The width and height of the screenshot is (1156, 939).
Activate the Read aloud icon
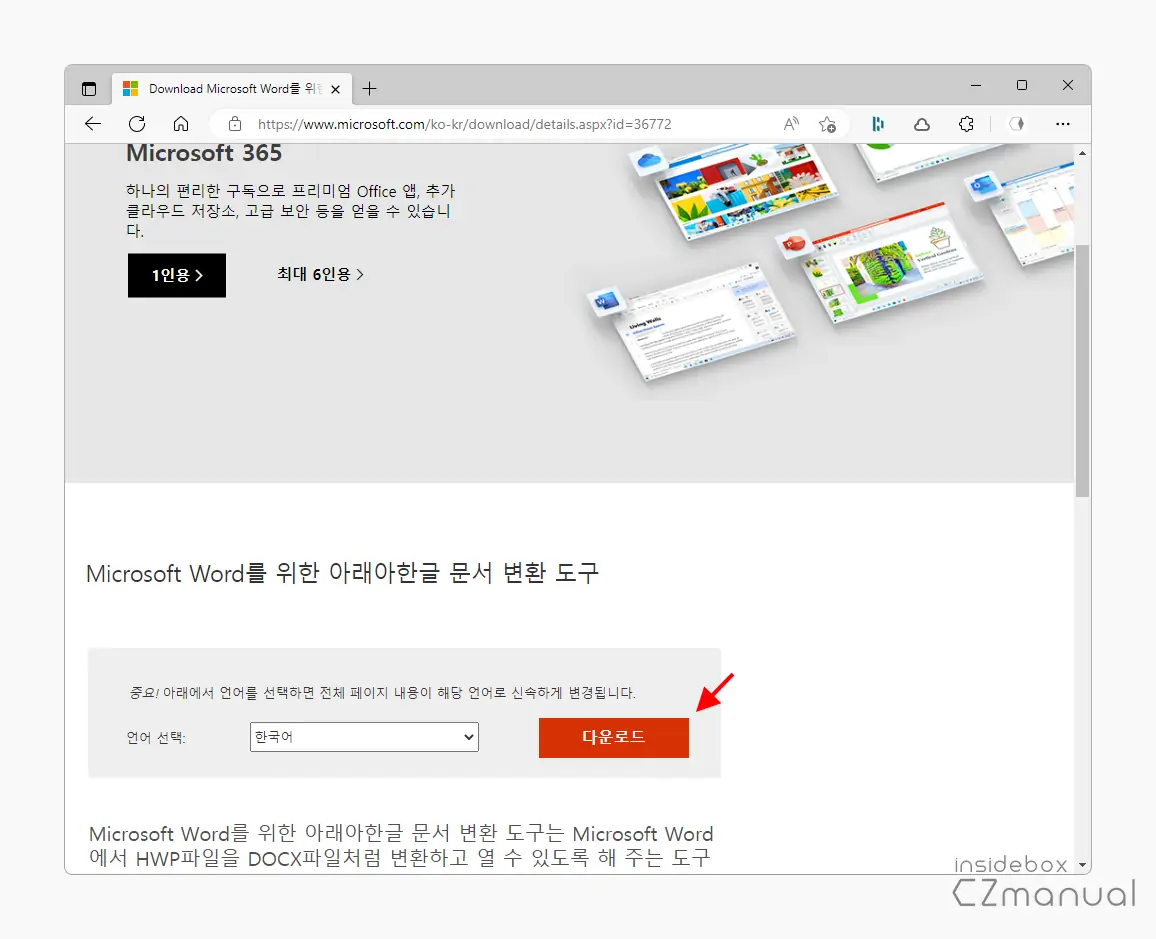[x=790, y=124]
